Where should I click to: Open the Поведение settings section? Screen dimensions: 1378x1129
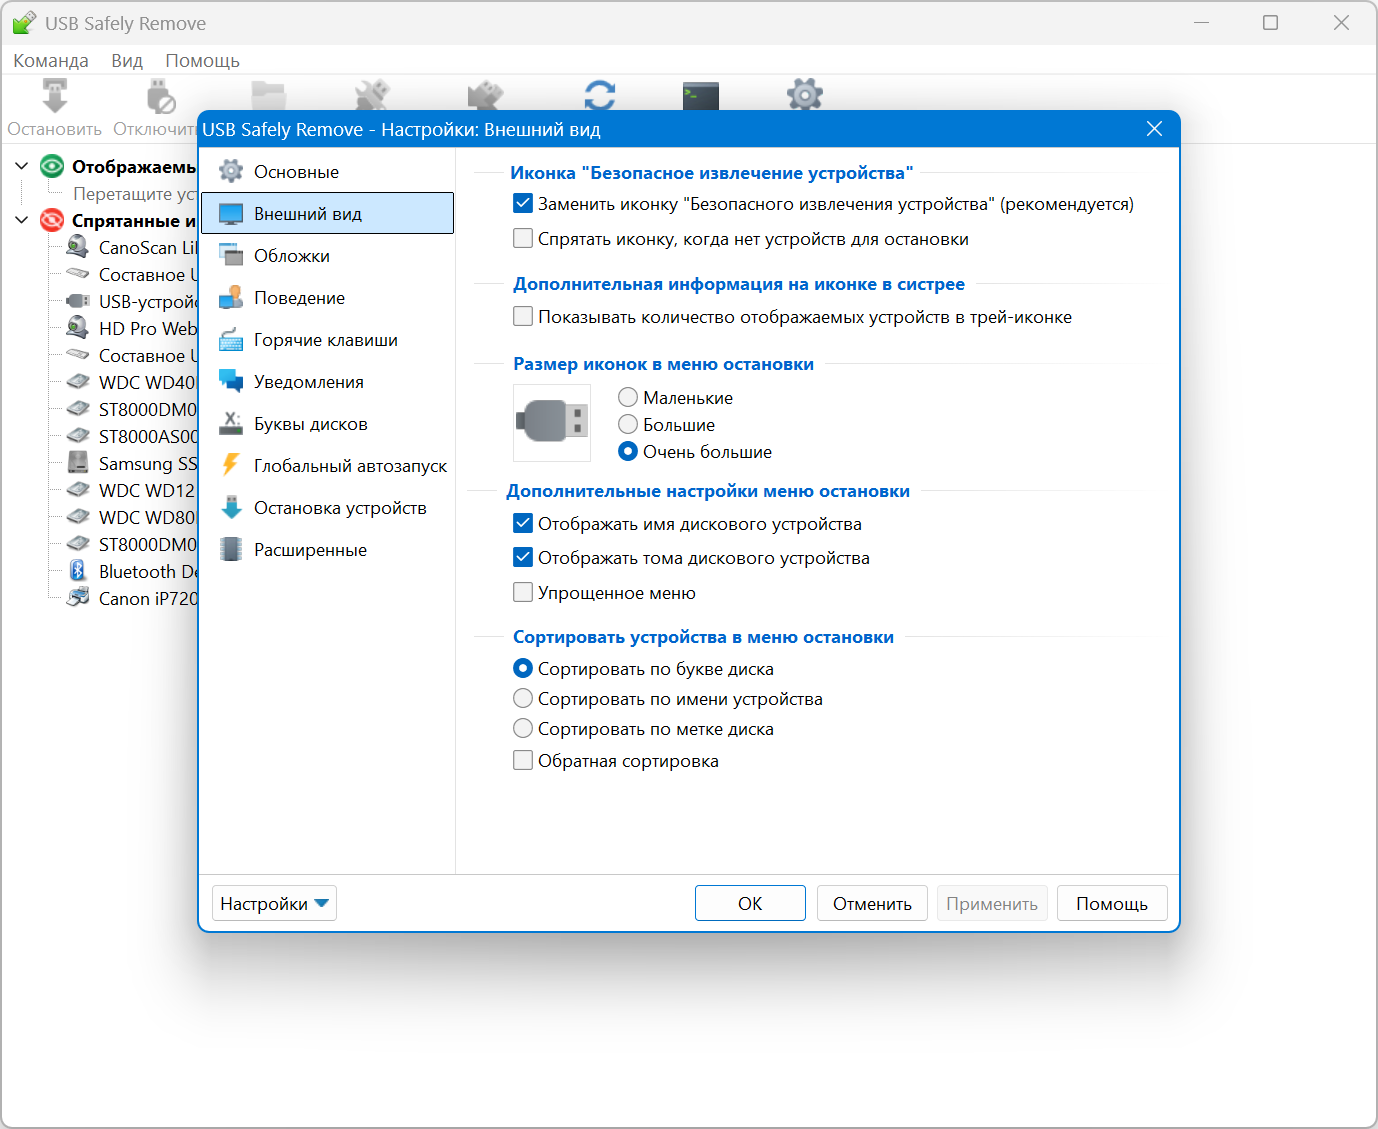(327, 298)
